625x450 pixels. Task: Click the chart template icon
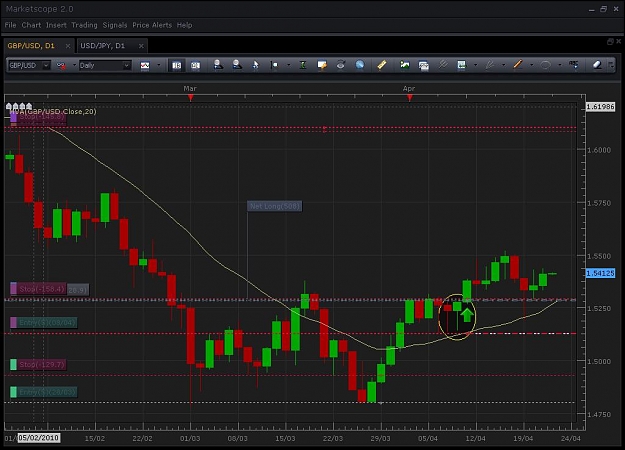click(462, 65)
